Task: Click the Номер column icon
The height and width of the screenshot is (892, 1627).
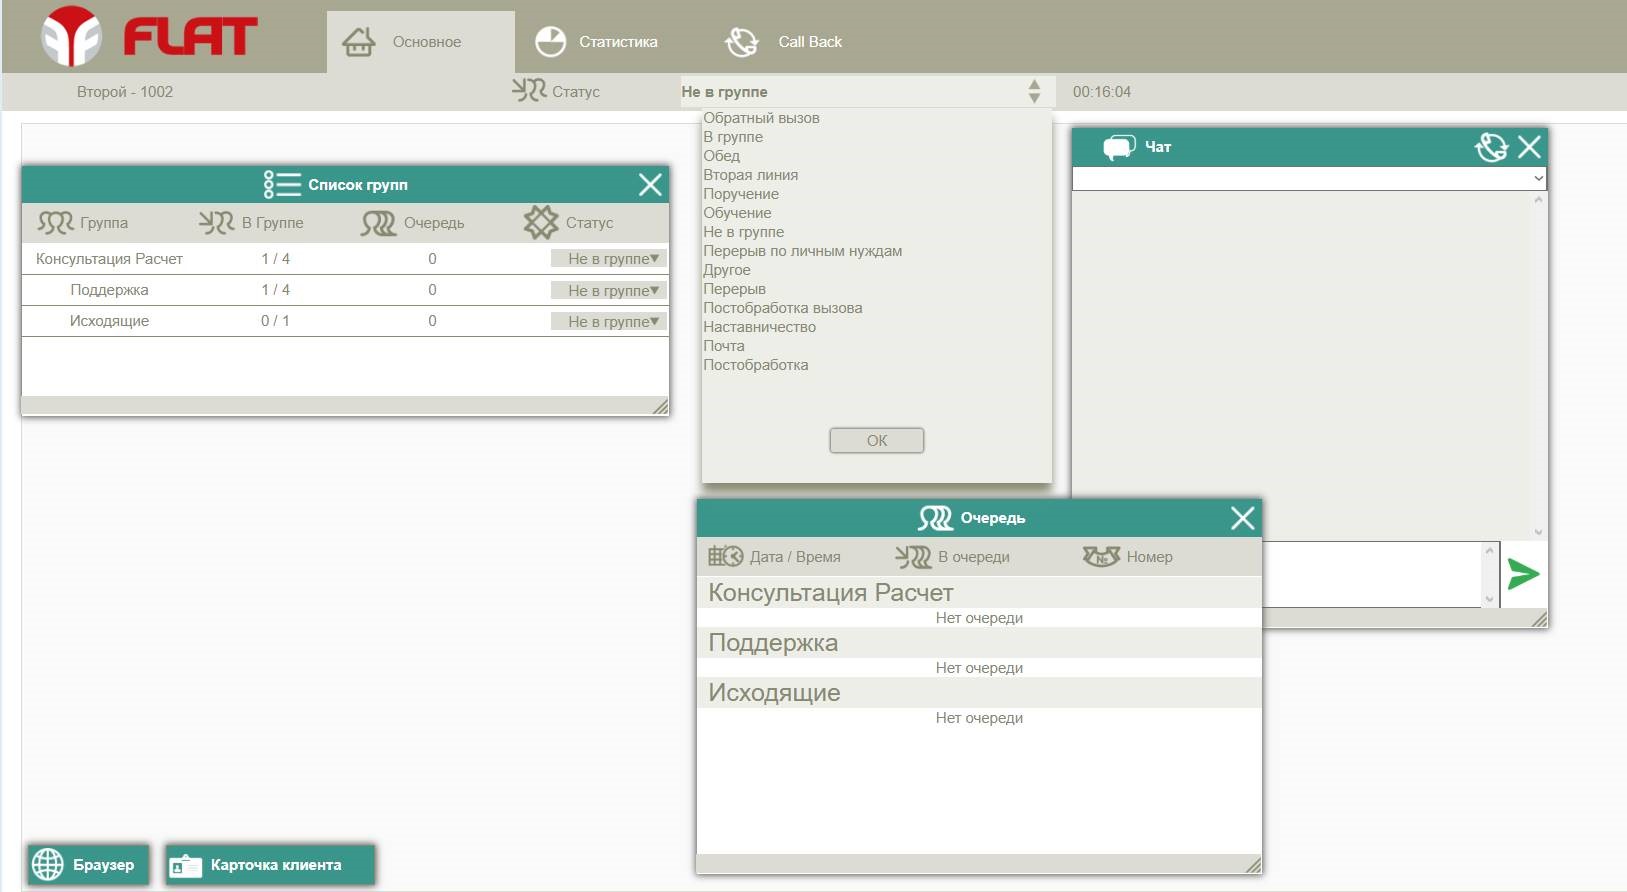Action: (1102, 556)
